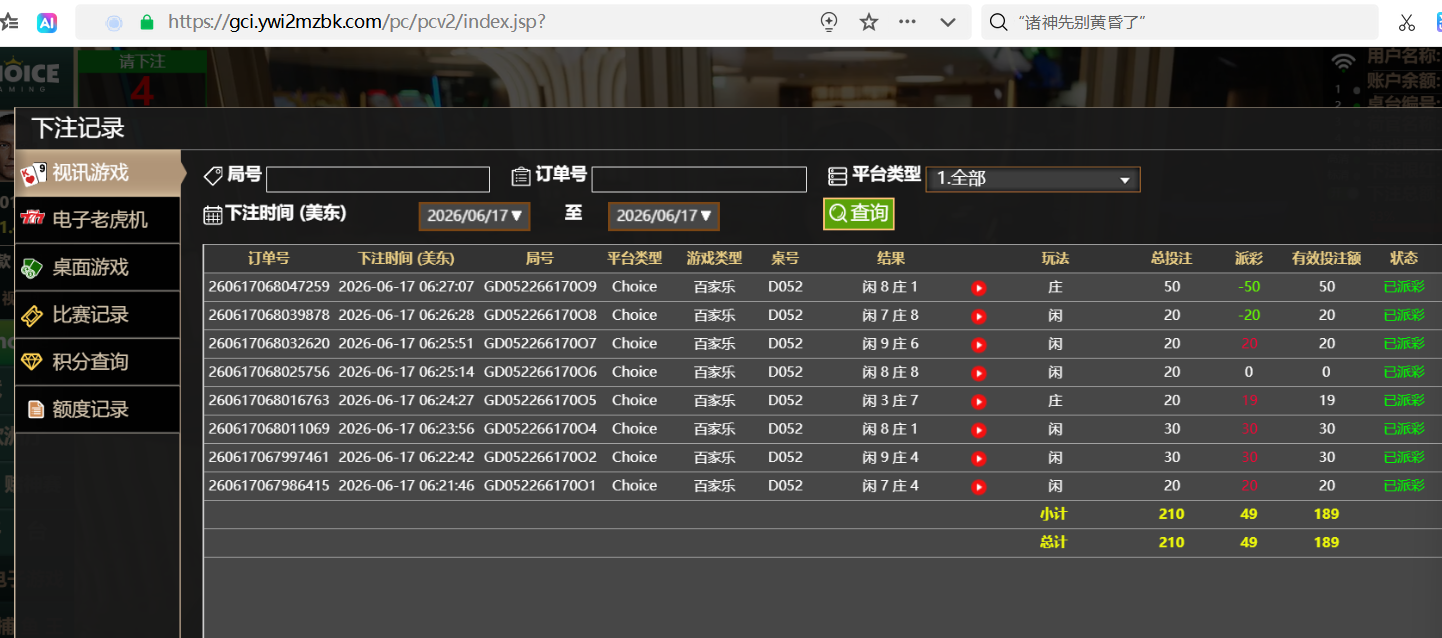The width and height of the screenshot is (1442, 638).
Task: Click order number 260617068025756
Action: point(269,372)
